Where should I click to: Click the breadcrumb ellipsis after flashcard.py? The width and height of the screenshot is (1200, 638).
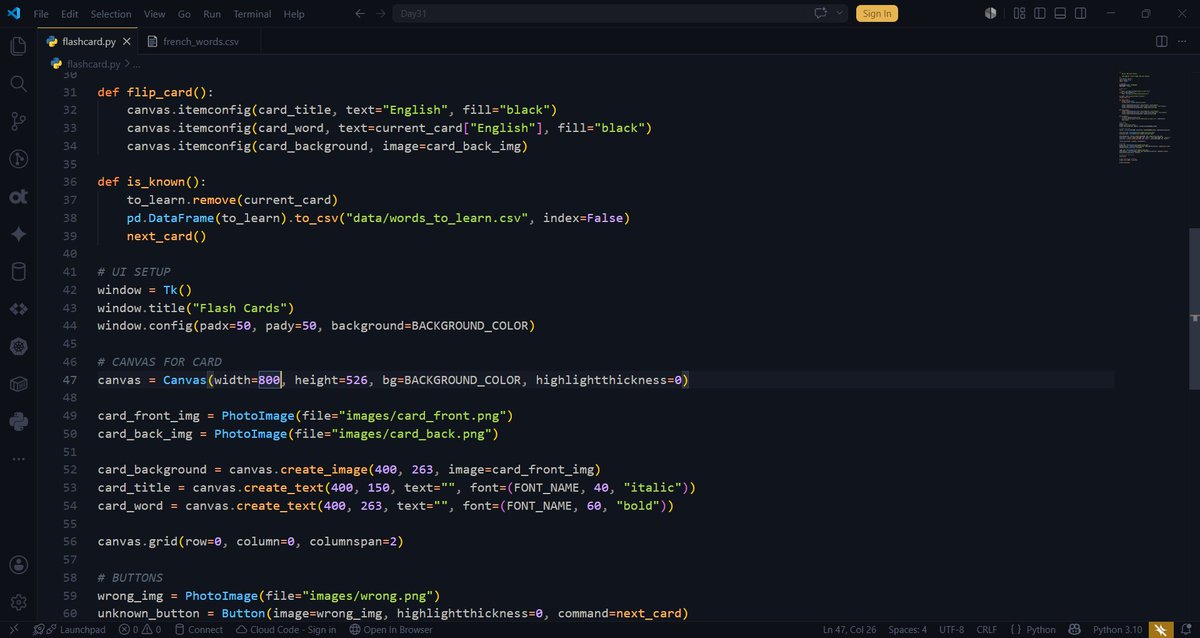pos(139,63)
